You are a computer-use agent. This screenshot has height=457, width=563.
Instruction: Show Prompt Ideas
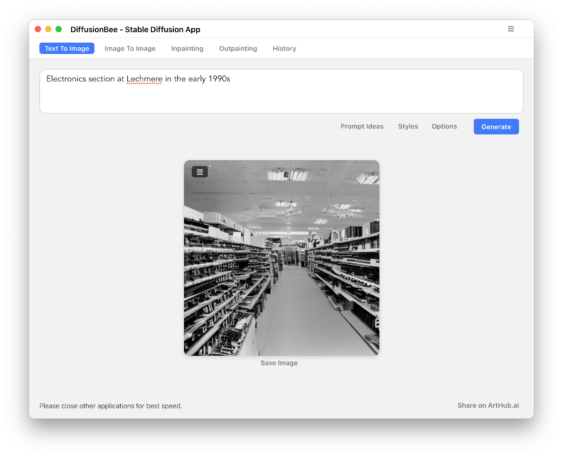pyautogui.click(x=362, y=126)
